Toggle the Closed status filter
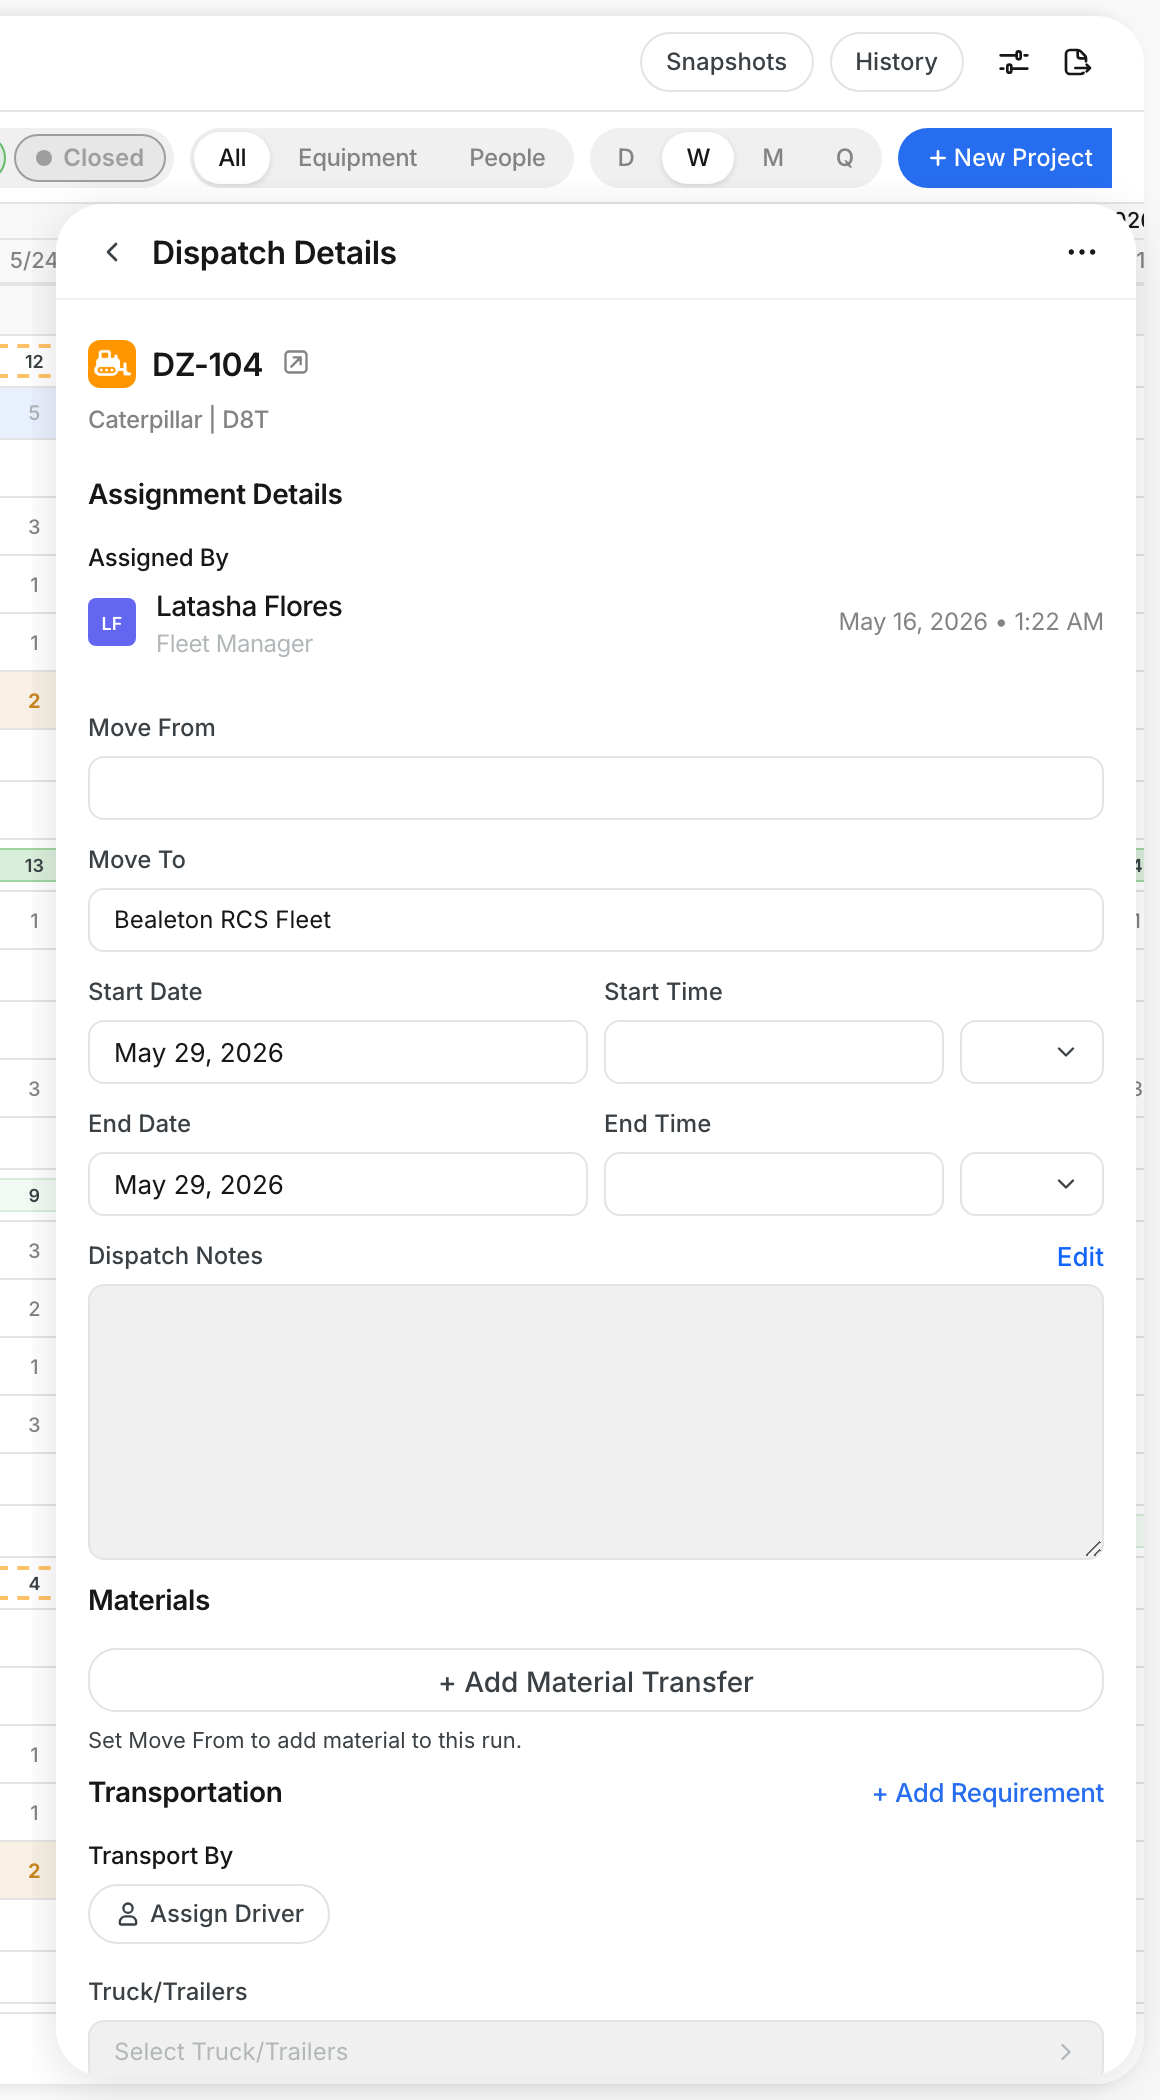The image size is (1160, 2100). pyautogui.click(x=90, y=158)
